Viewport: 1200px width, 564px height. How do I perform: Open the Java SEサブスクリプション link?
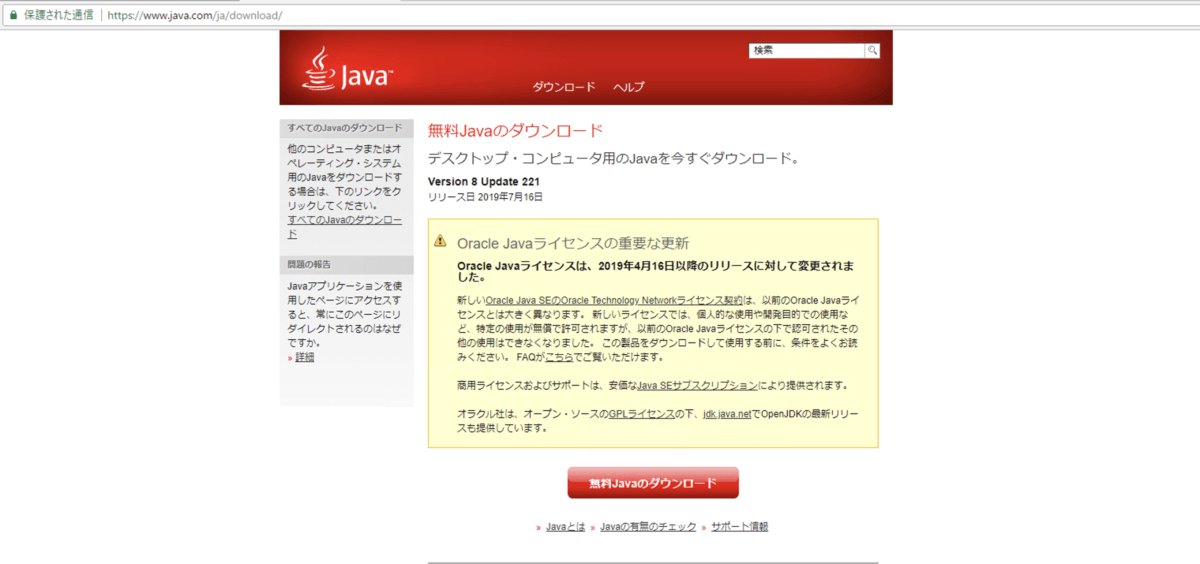coord(698,385)
